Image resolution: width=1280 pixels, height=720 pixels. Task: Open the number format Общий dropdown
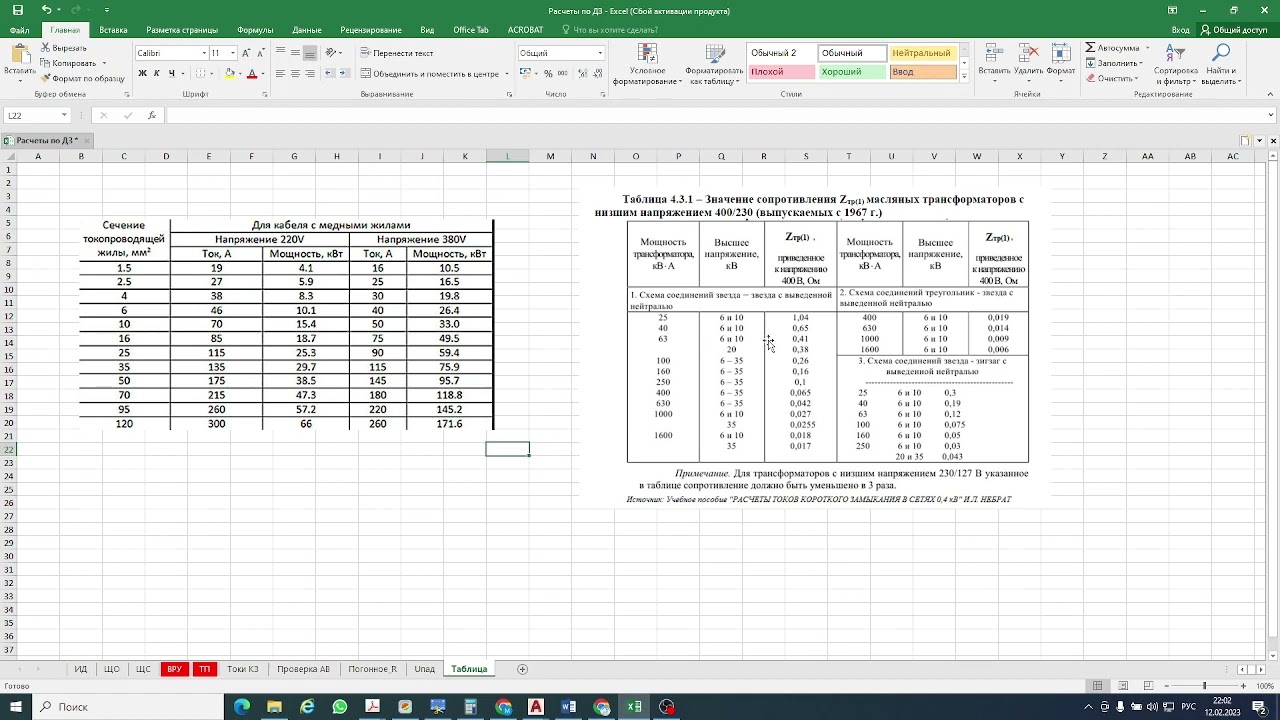click(x=600, y=53)
